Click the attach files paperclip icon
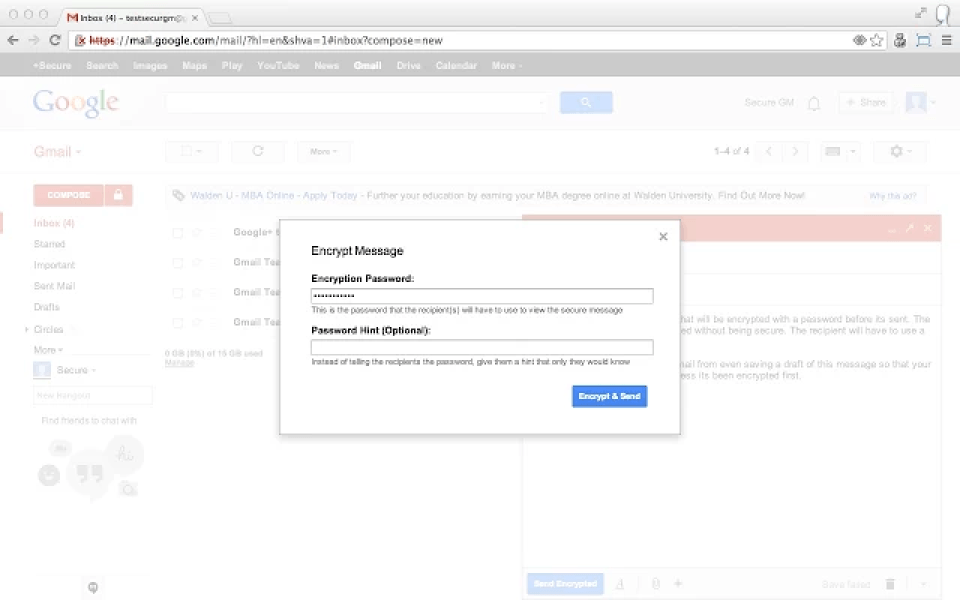The height and width of the screenshot is (600, 960). click(x=656, y=584)
